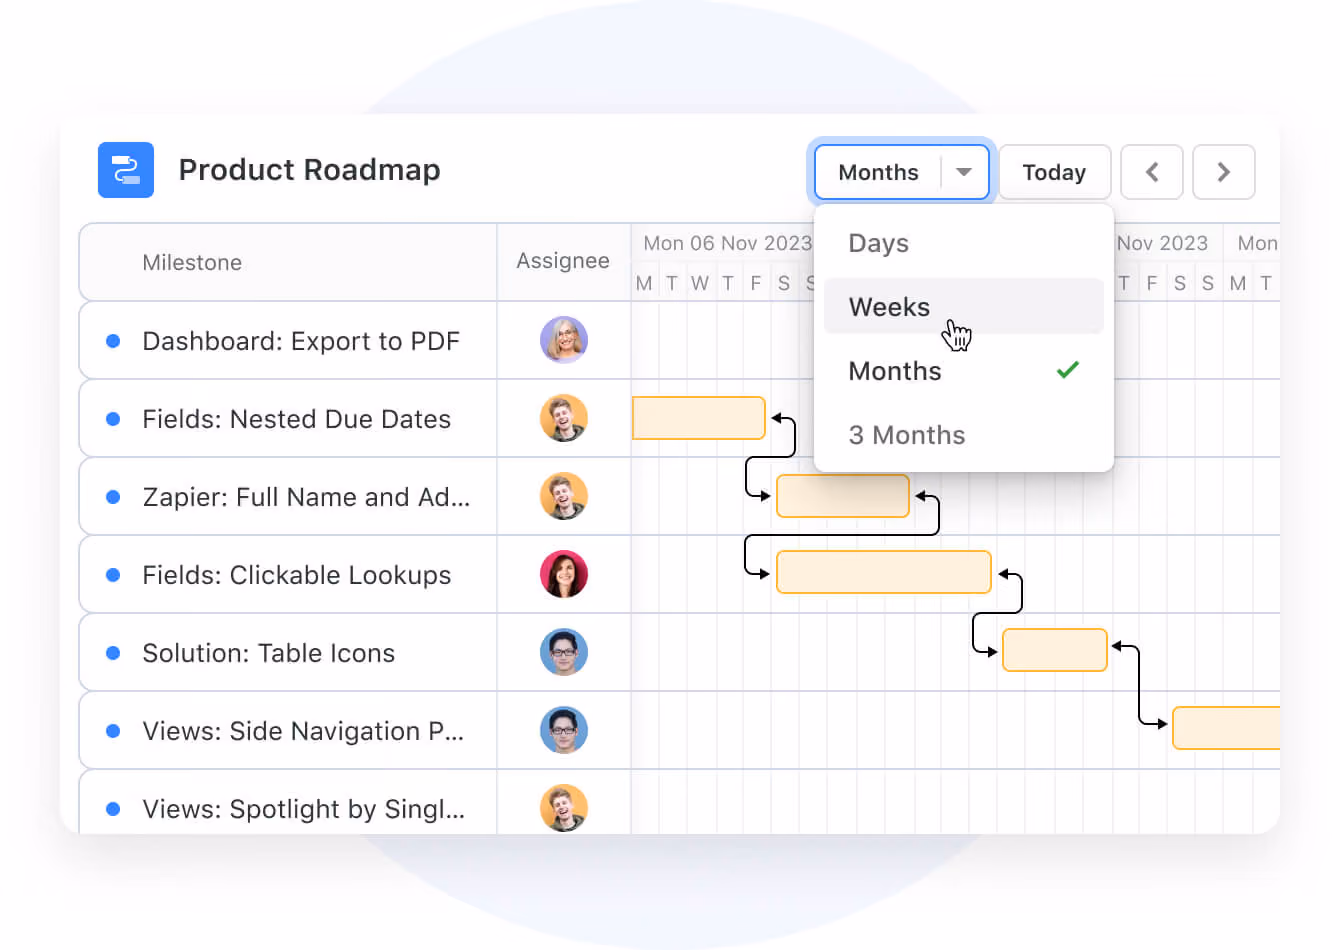1340x950 pixels.
Task: Click the blue Product Roadmap app icon
Action: pos(126,170)
